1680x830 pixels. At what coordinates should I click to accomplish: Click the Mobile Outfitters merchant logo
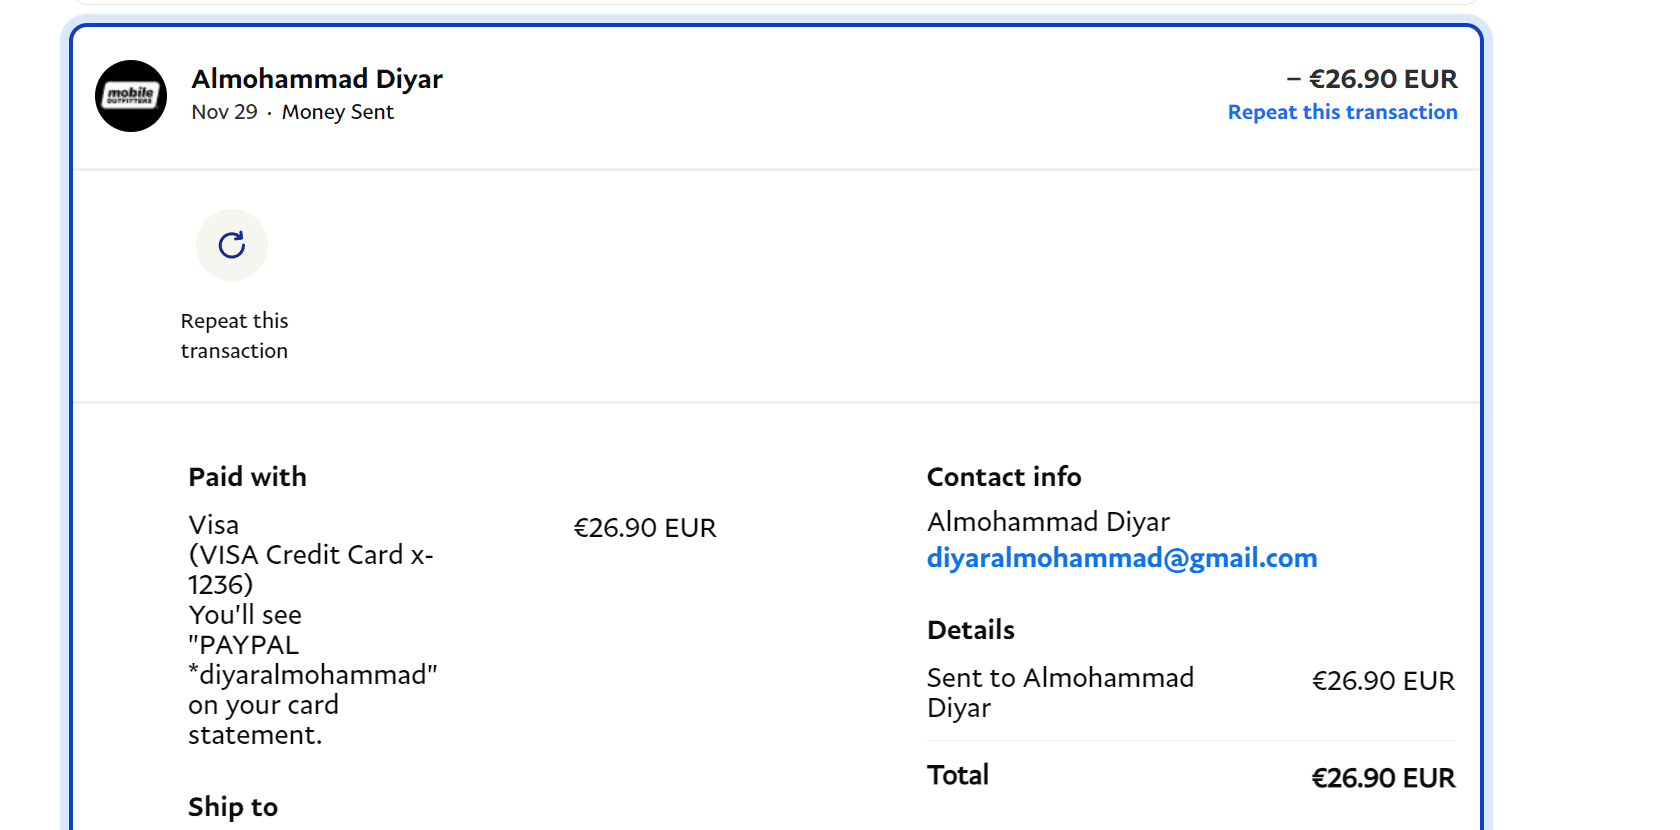[131, 96]
